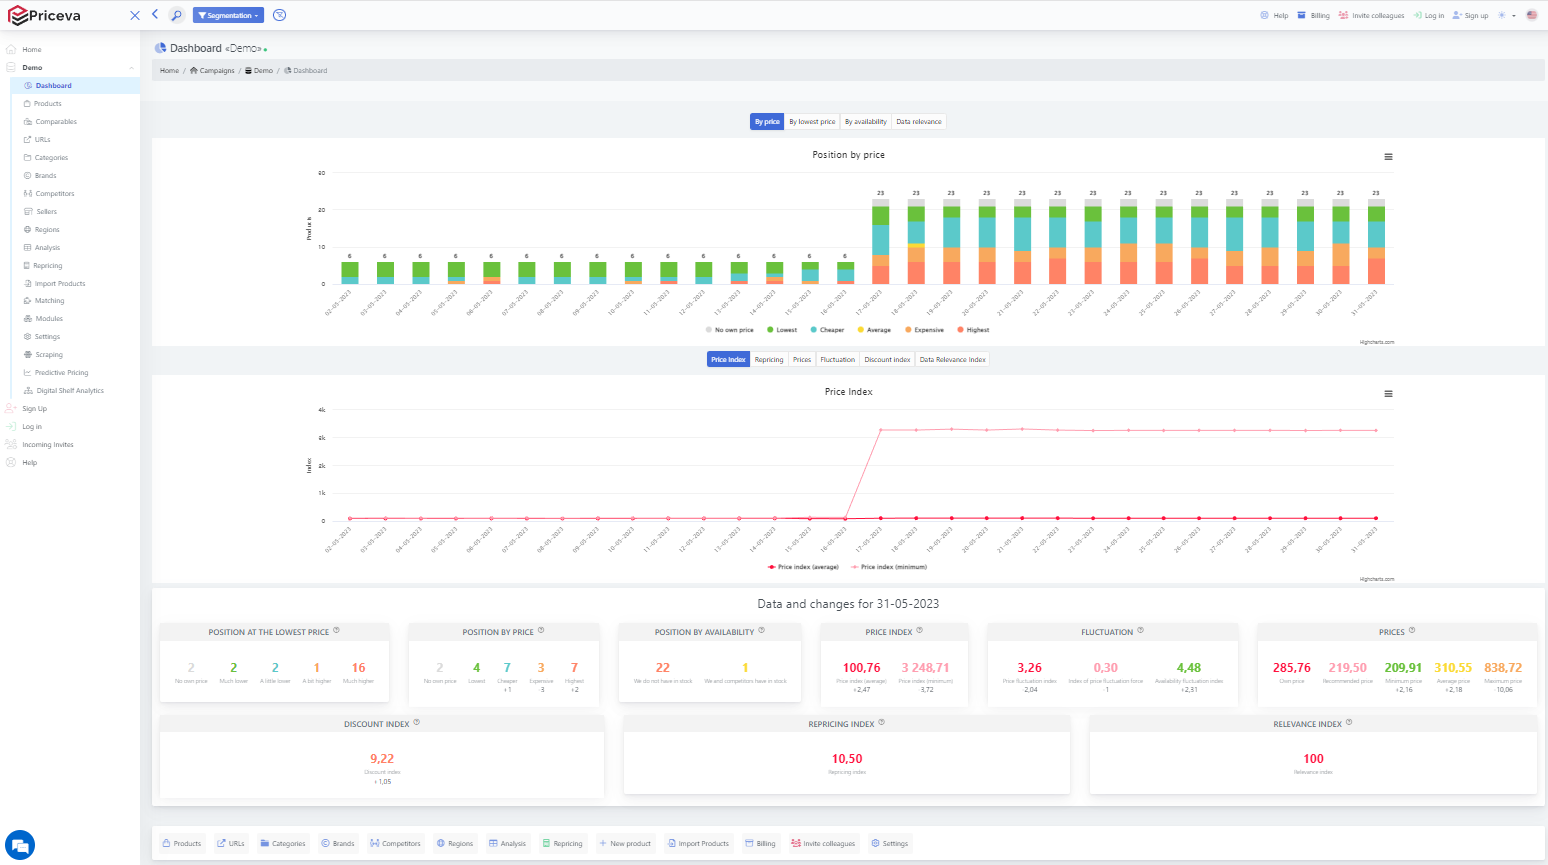
Task: Open the live chat bubble icon
Action: pyautogui.click(x=20, y=845)
